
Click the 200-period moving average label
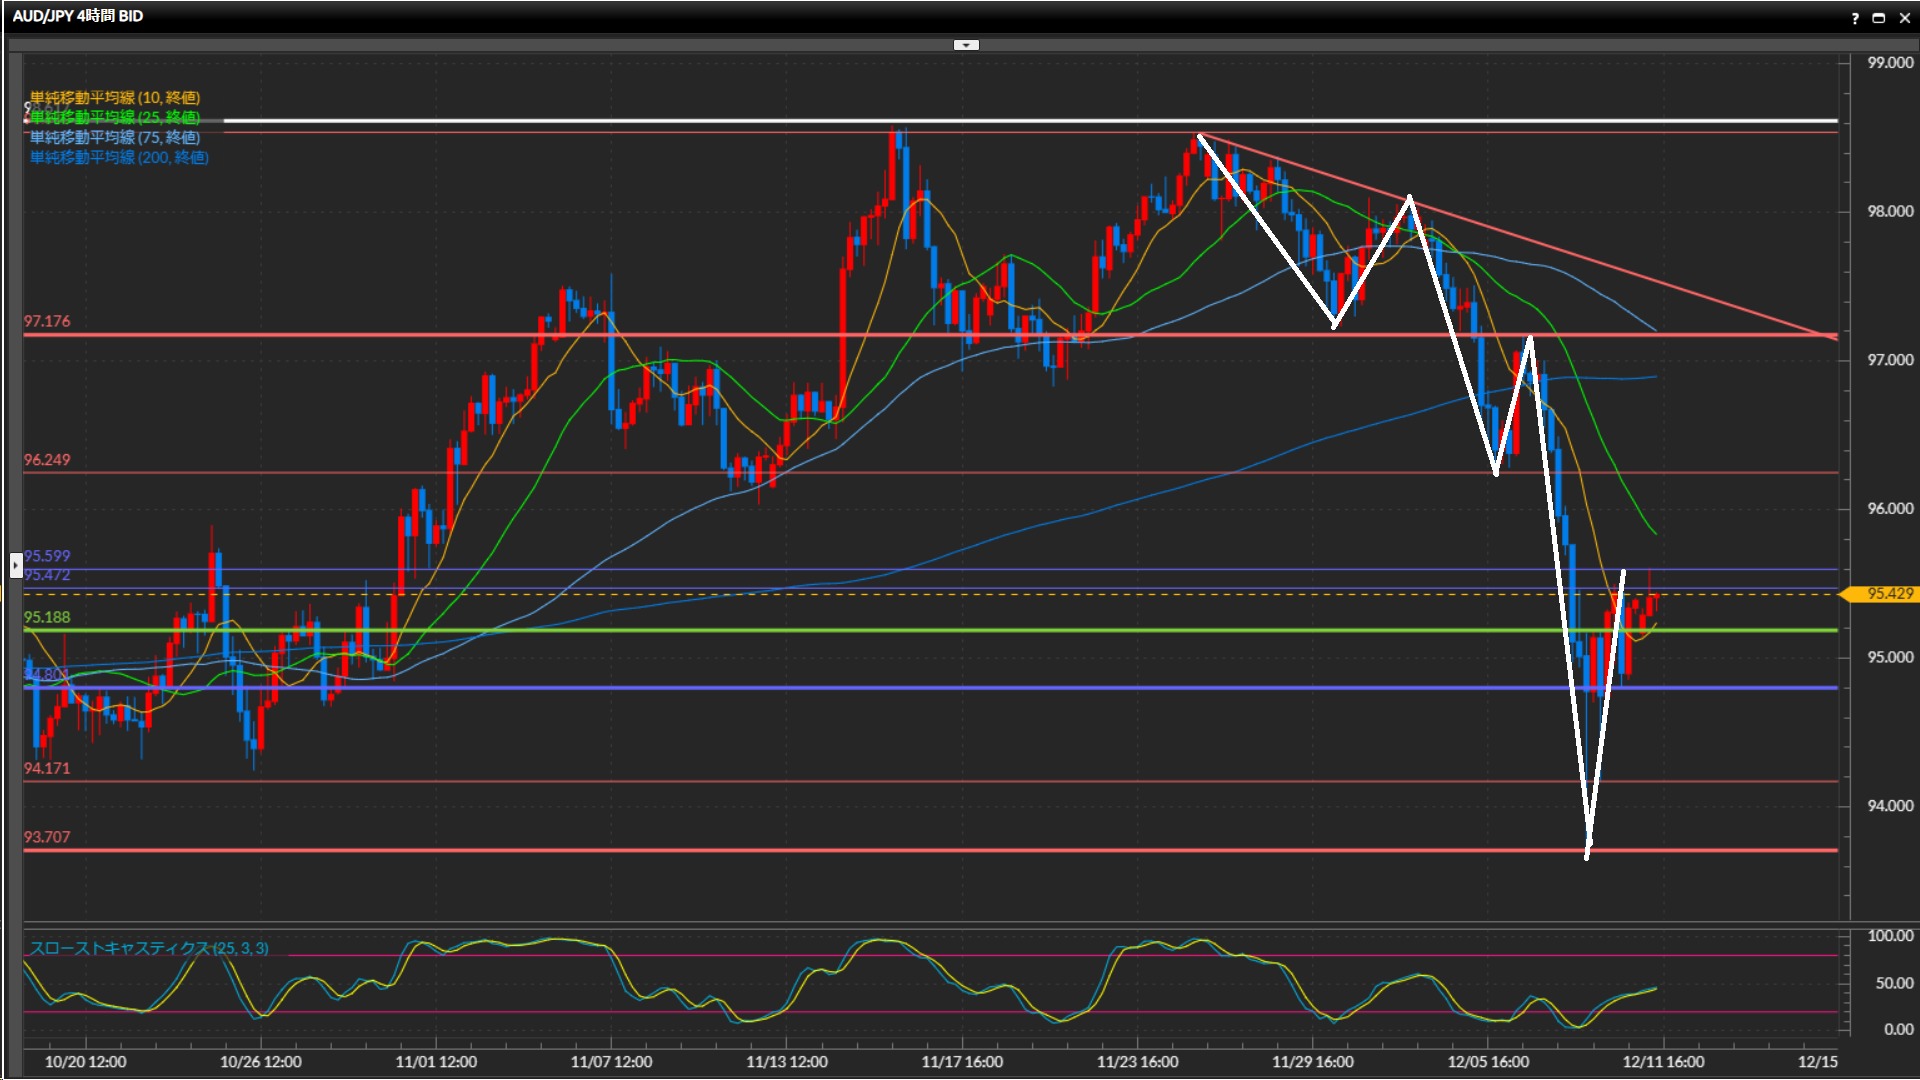(x=119, y=157)
